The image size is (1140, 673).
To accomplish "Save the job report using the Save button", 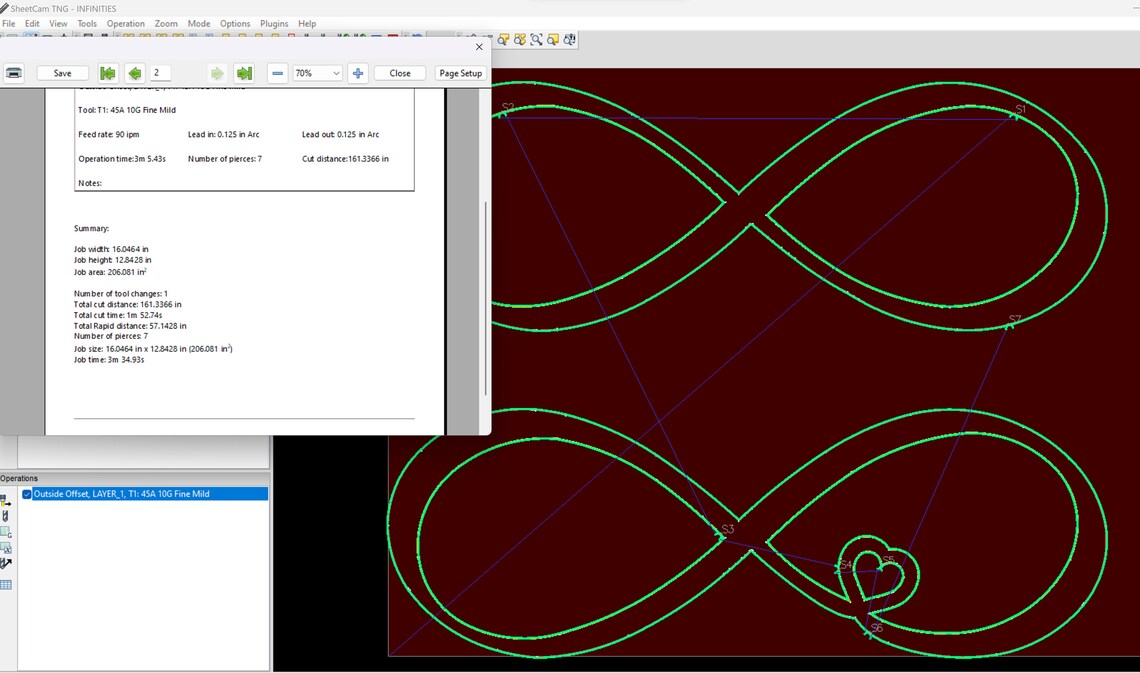I will 62,72.
